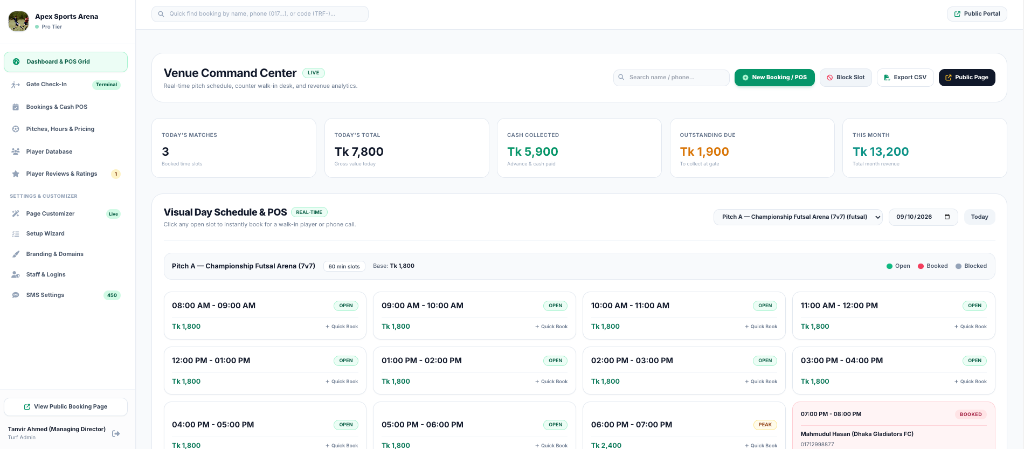Click the Page Customizer wand icon

tap(16, 213)
